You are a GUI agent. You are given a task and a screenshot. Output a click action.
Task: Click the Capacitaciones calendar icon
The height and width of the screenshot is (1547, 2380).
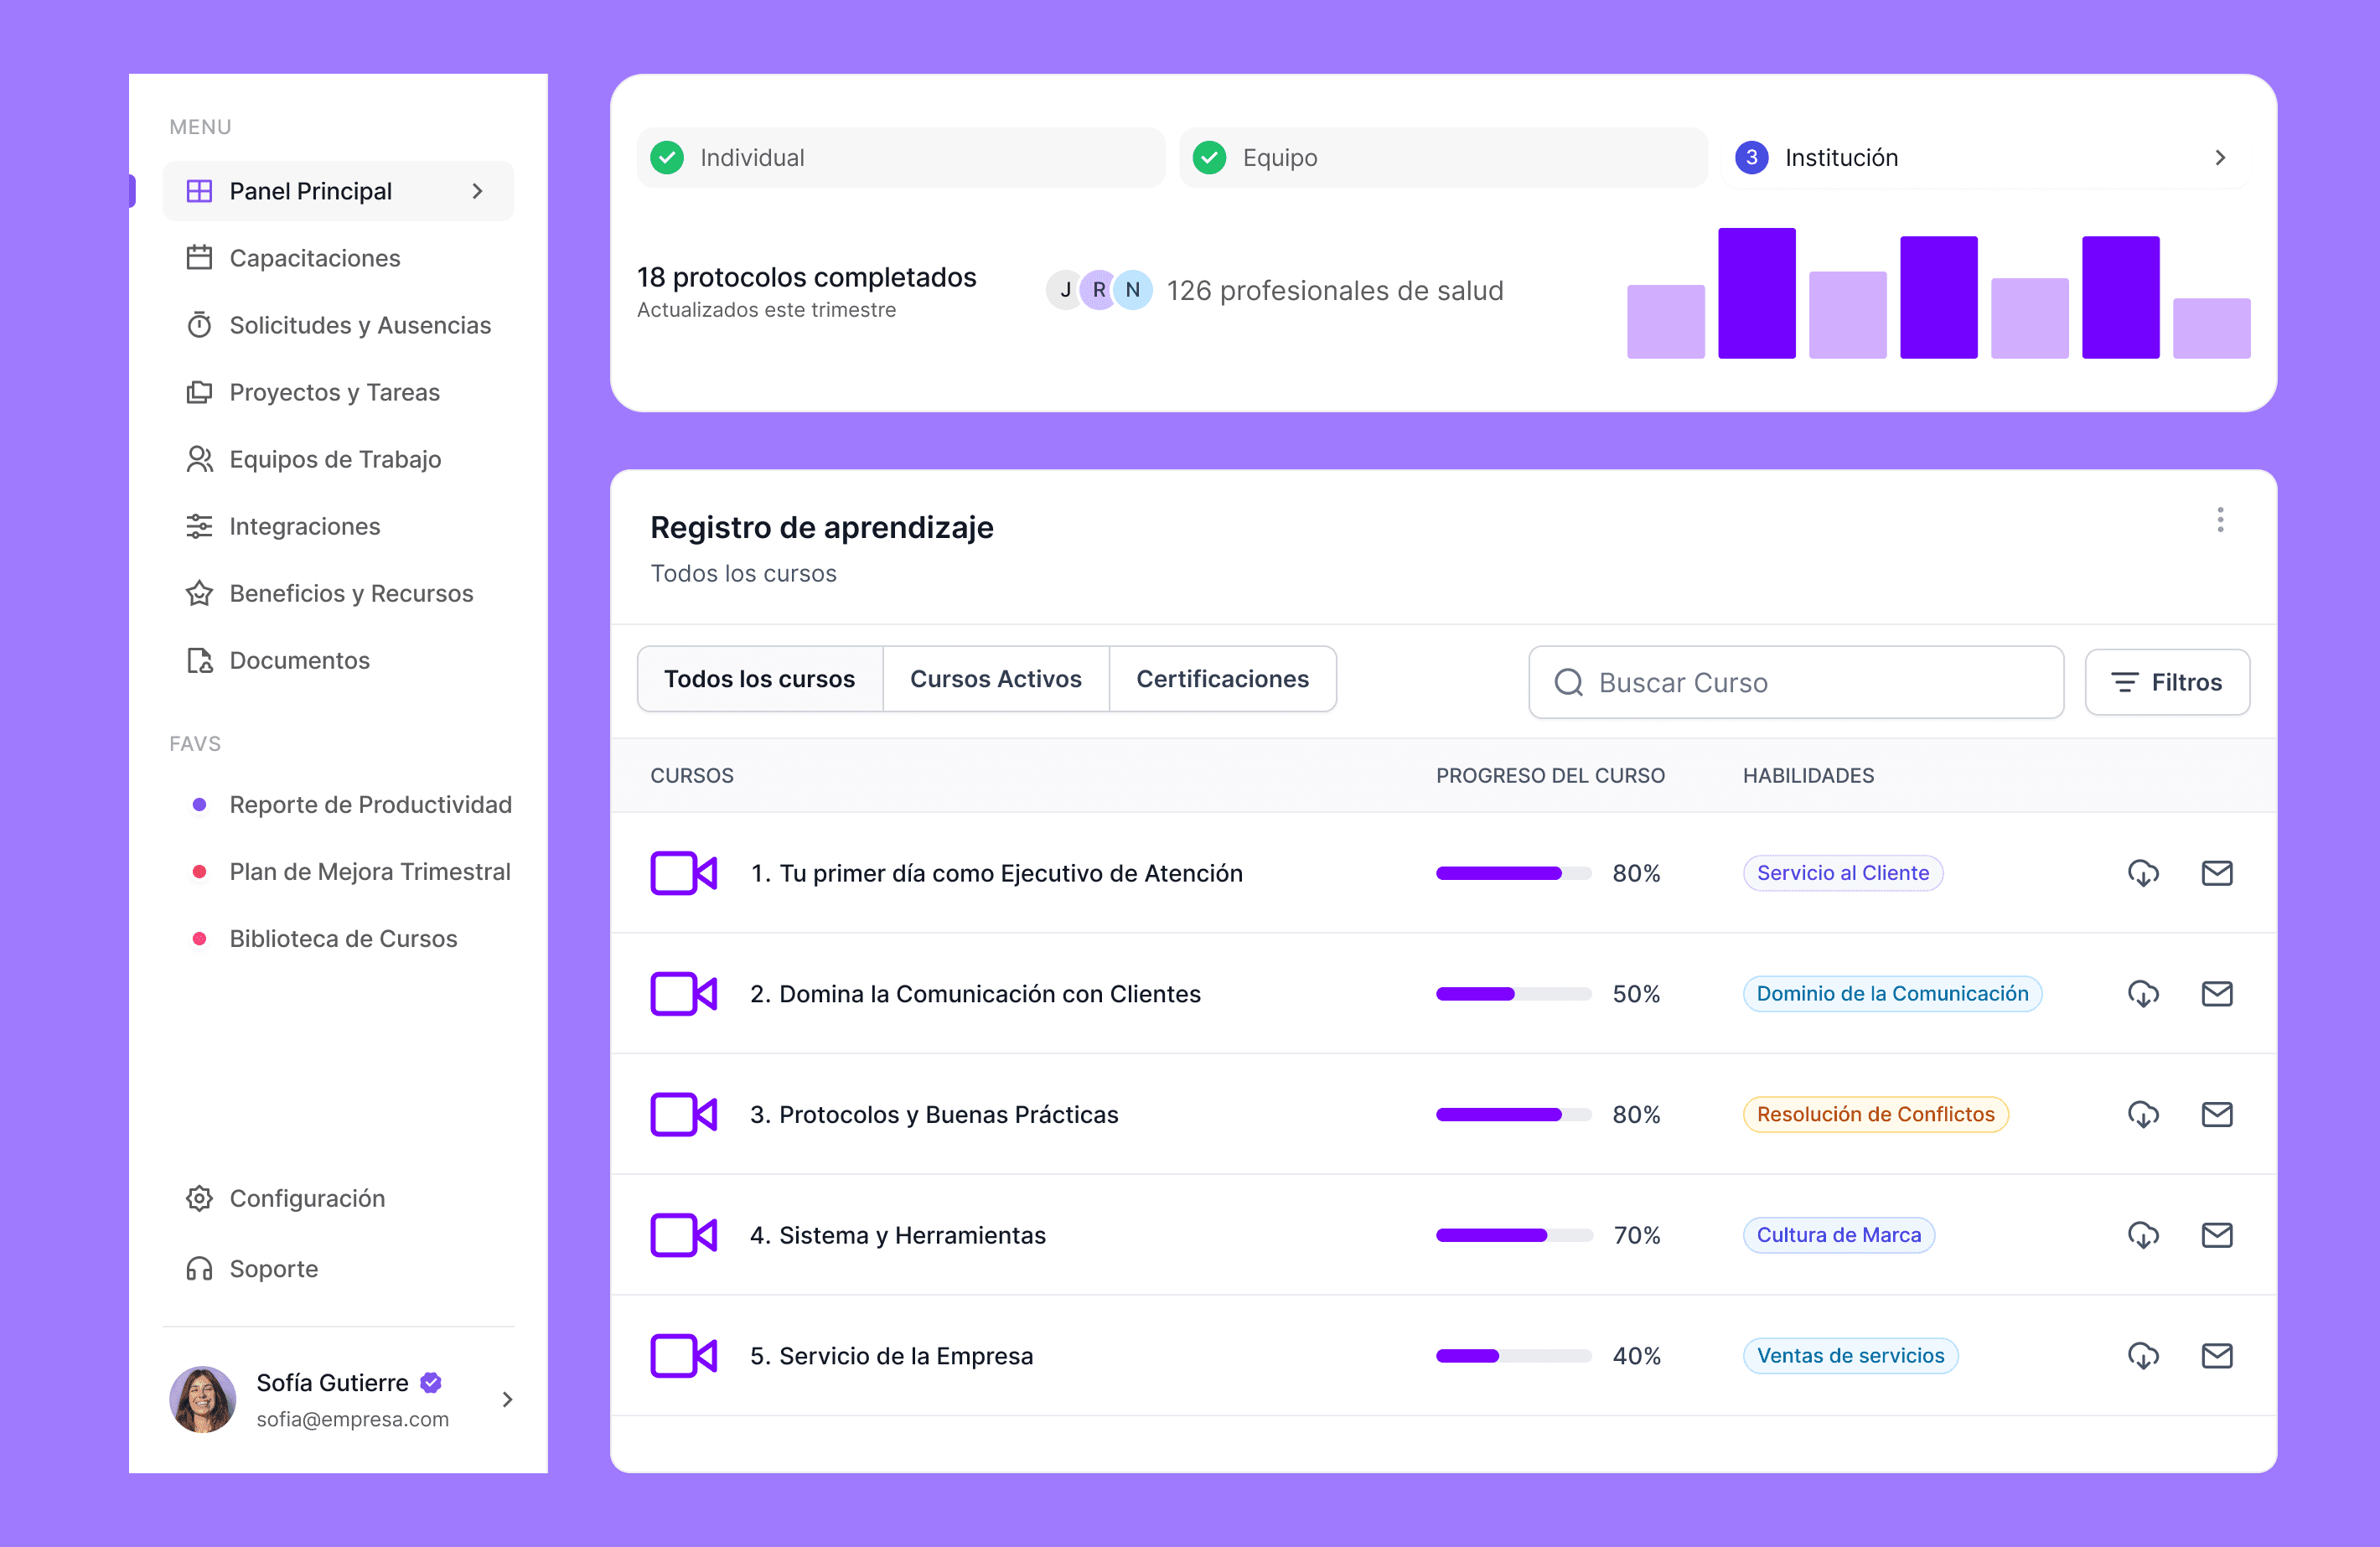(199, 258)
